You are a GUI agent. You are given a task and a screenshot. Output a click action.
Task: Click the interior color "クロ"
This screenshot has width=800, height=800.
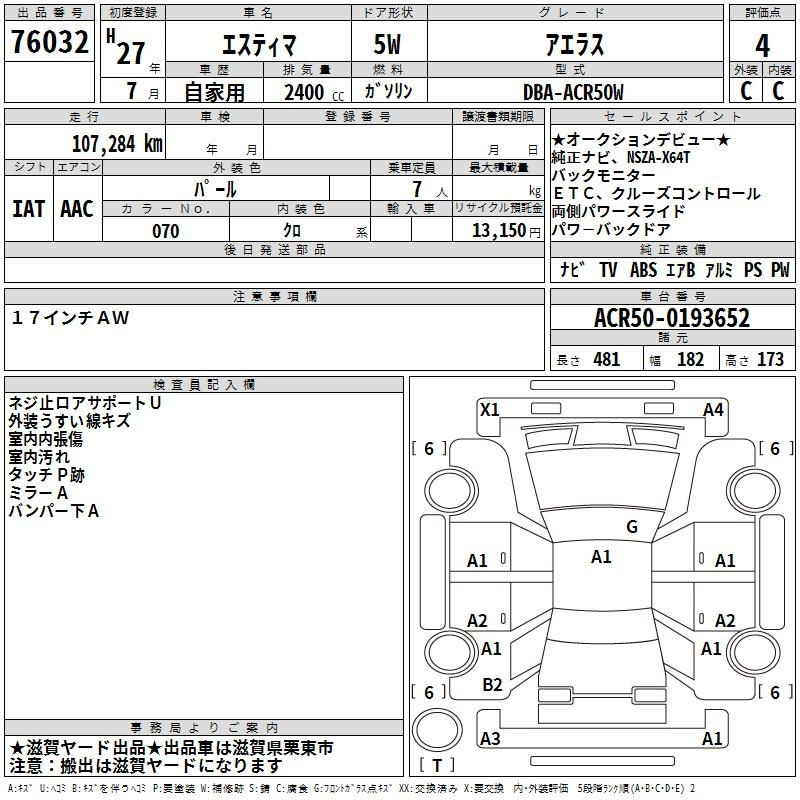click(292, 231)
